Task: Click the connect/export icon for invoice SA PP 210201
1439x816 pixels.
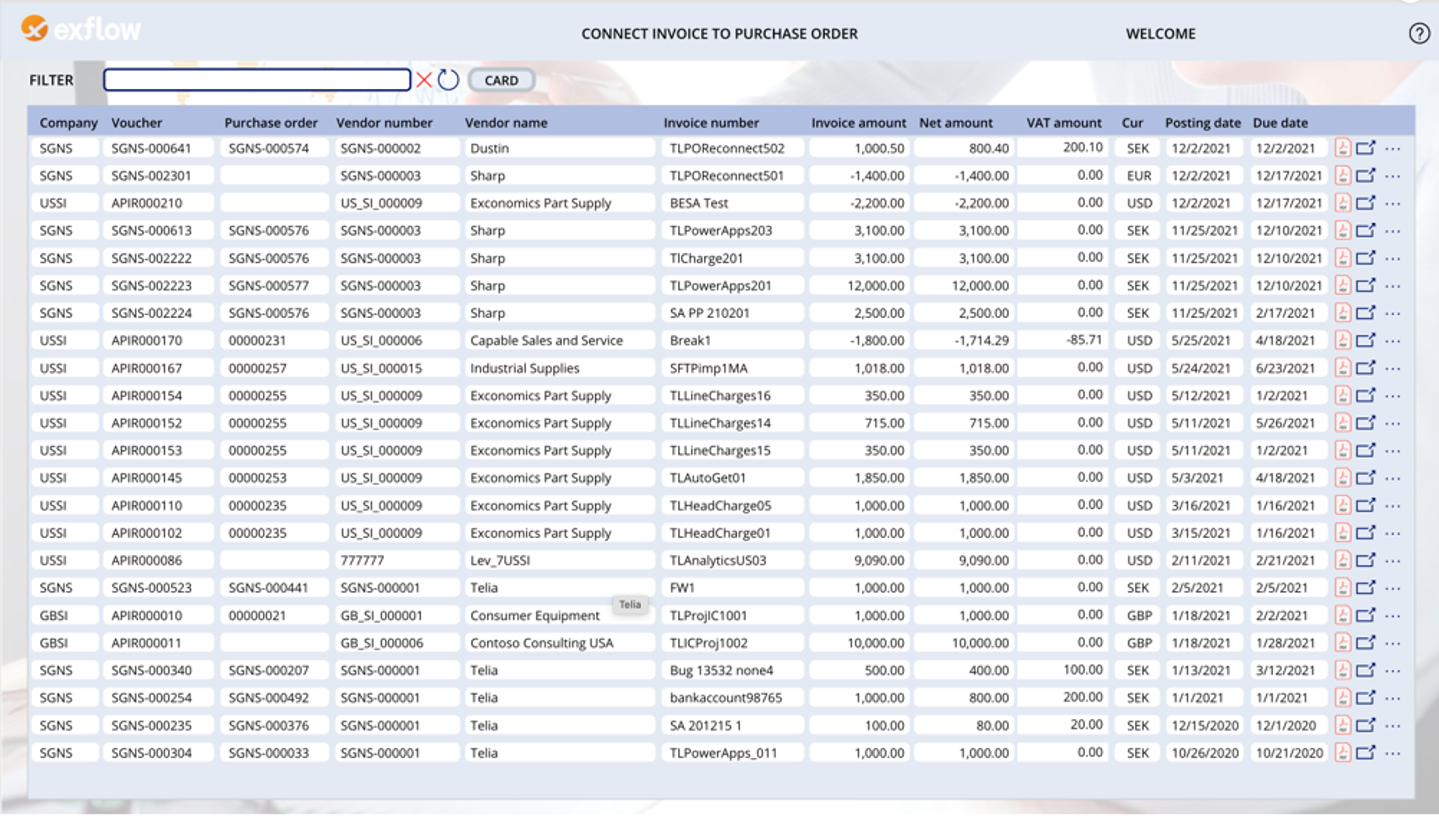Action: tap(1366, 313)
